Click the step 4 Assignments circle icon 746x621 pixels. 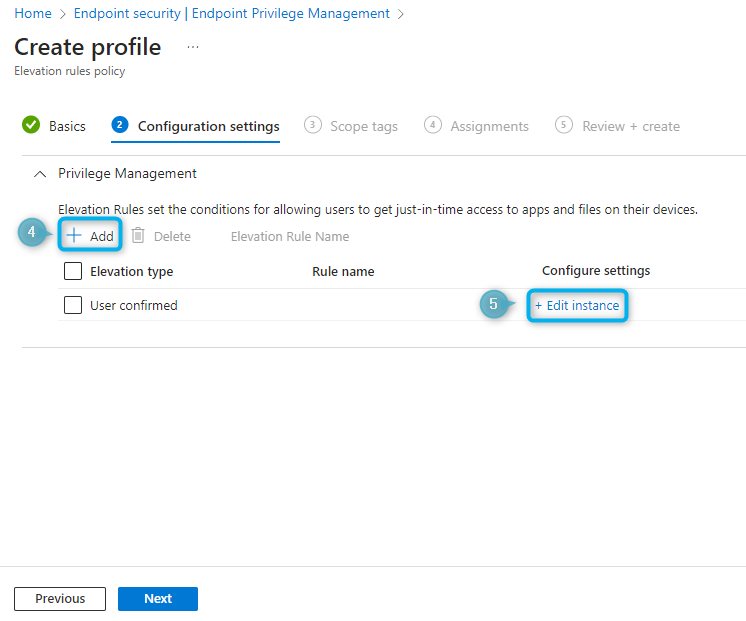pyautogui.click(x=433, y=125)
